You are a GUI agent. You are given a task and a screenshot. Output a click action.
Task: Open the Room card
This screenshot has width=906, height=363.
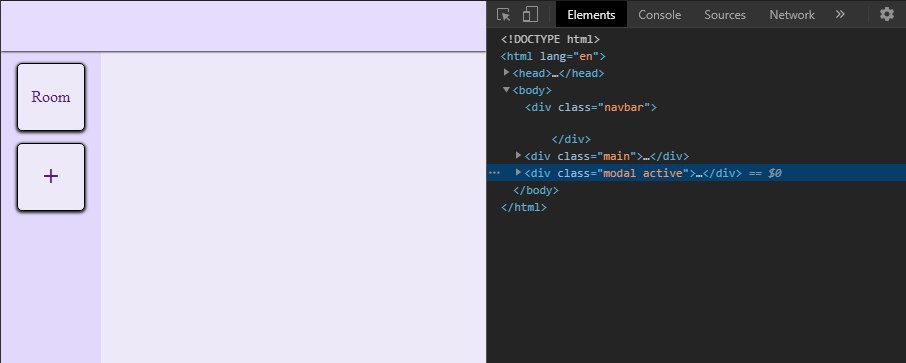point(51,97)
